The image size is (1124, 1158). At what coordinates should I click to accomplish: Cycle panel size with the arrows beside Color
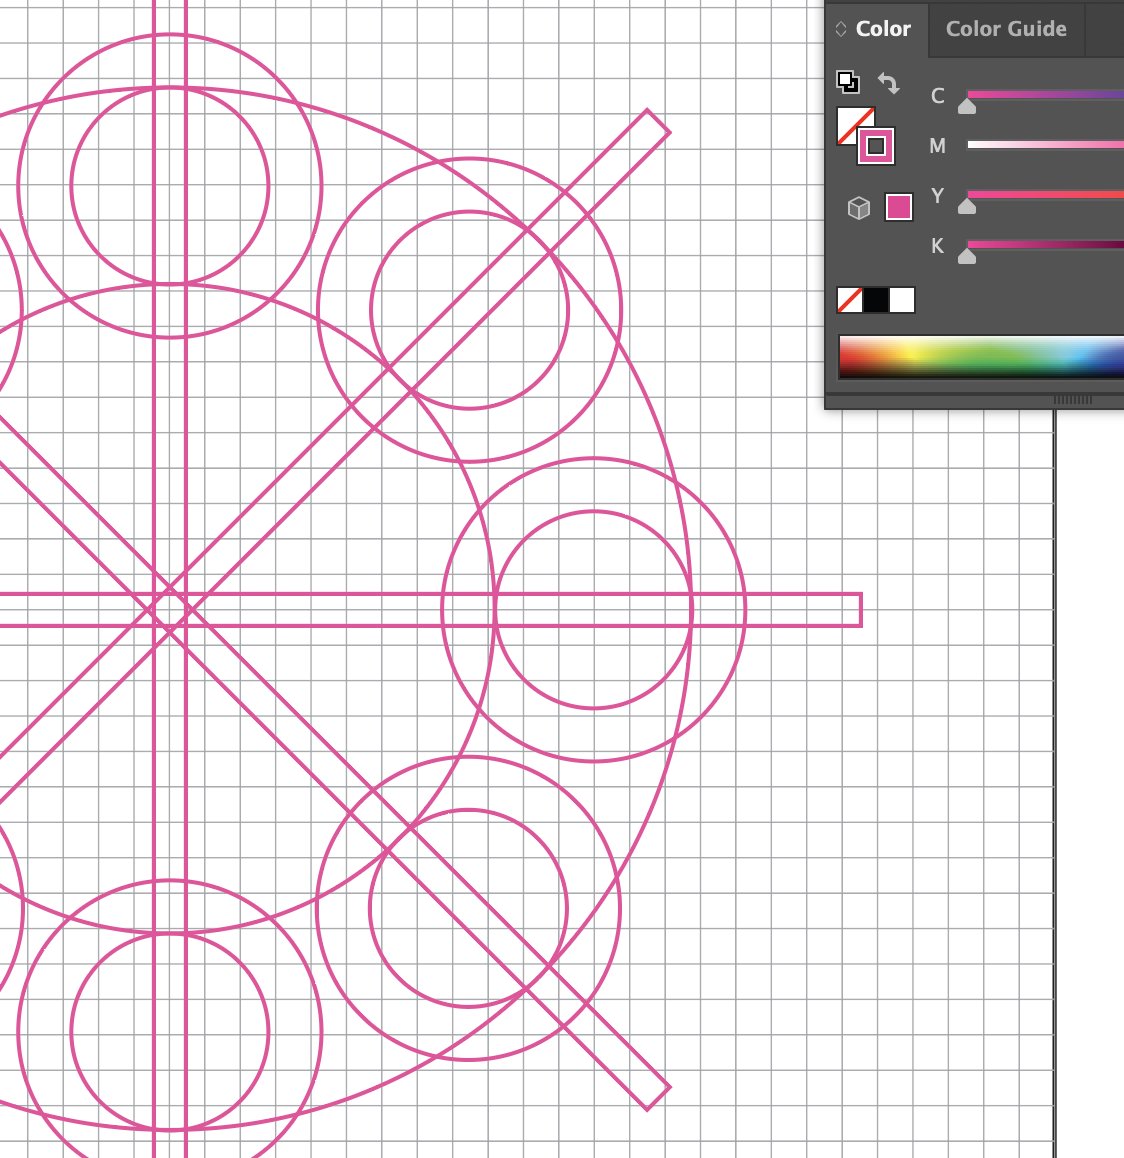[x=840, y=29]
